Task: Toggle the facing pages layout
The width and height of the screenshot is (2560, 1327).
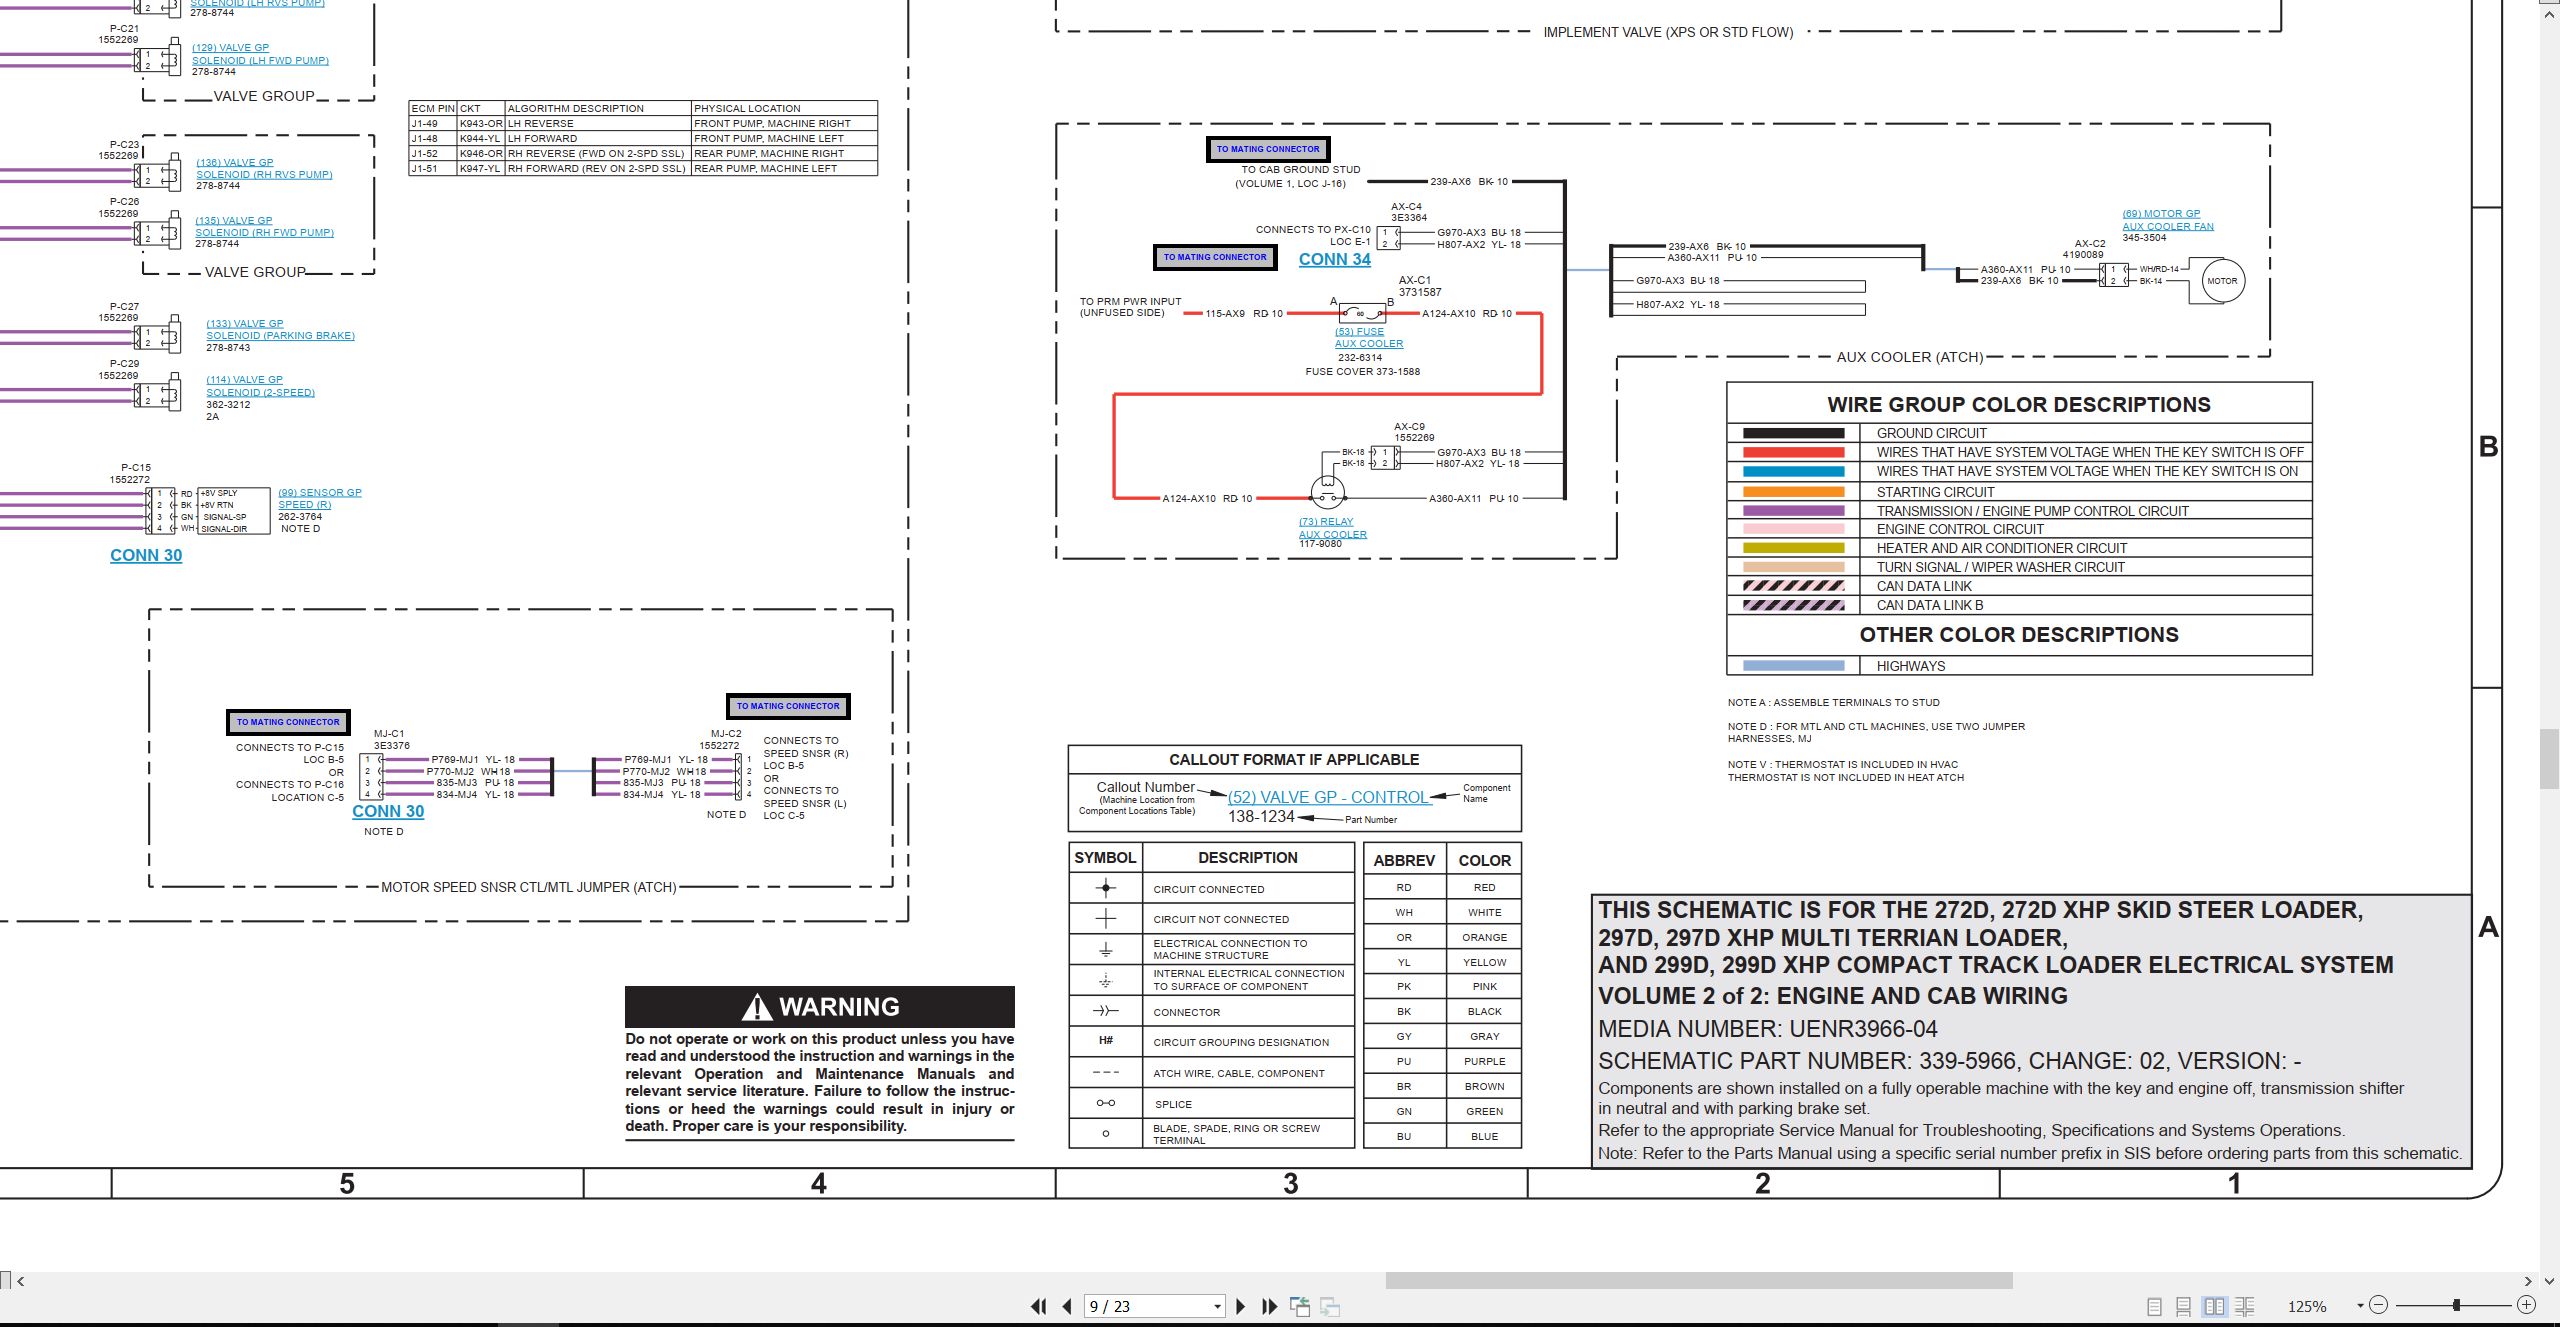Action: pyautogui.click(x=2215, y=1306)
